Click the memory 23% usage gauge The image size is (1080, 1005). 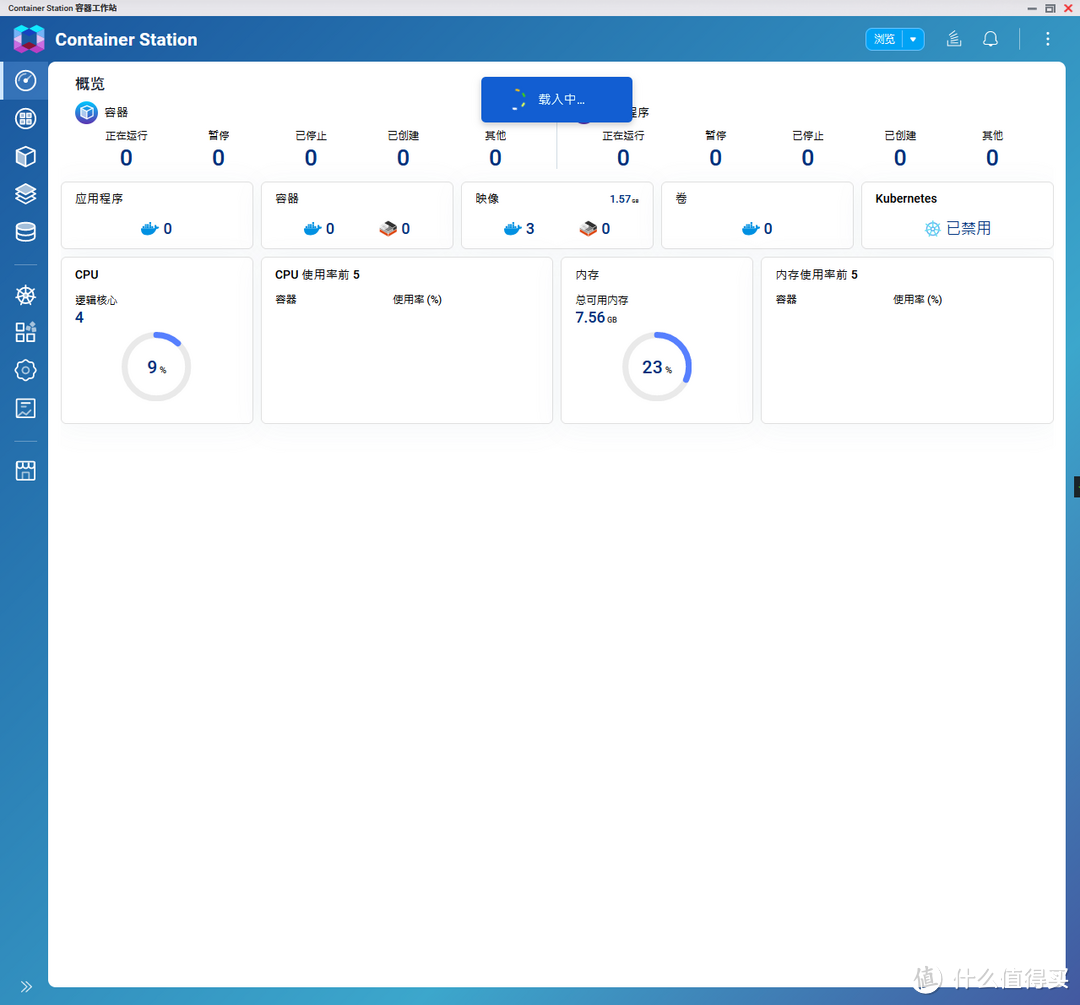tap(656, 366)
